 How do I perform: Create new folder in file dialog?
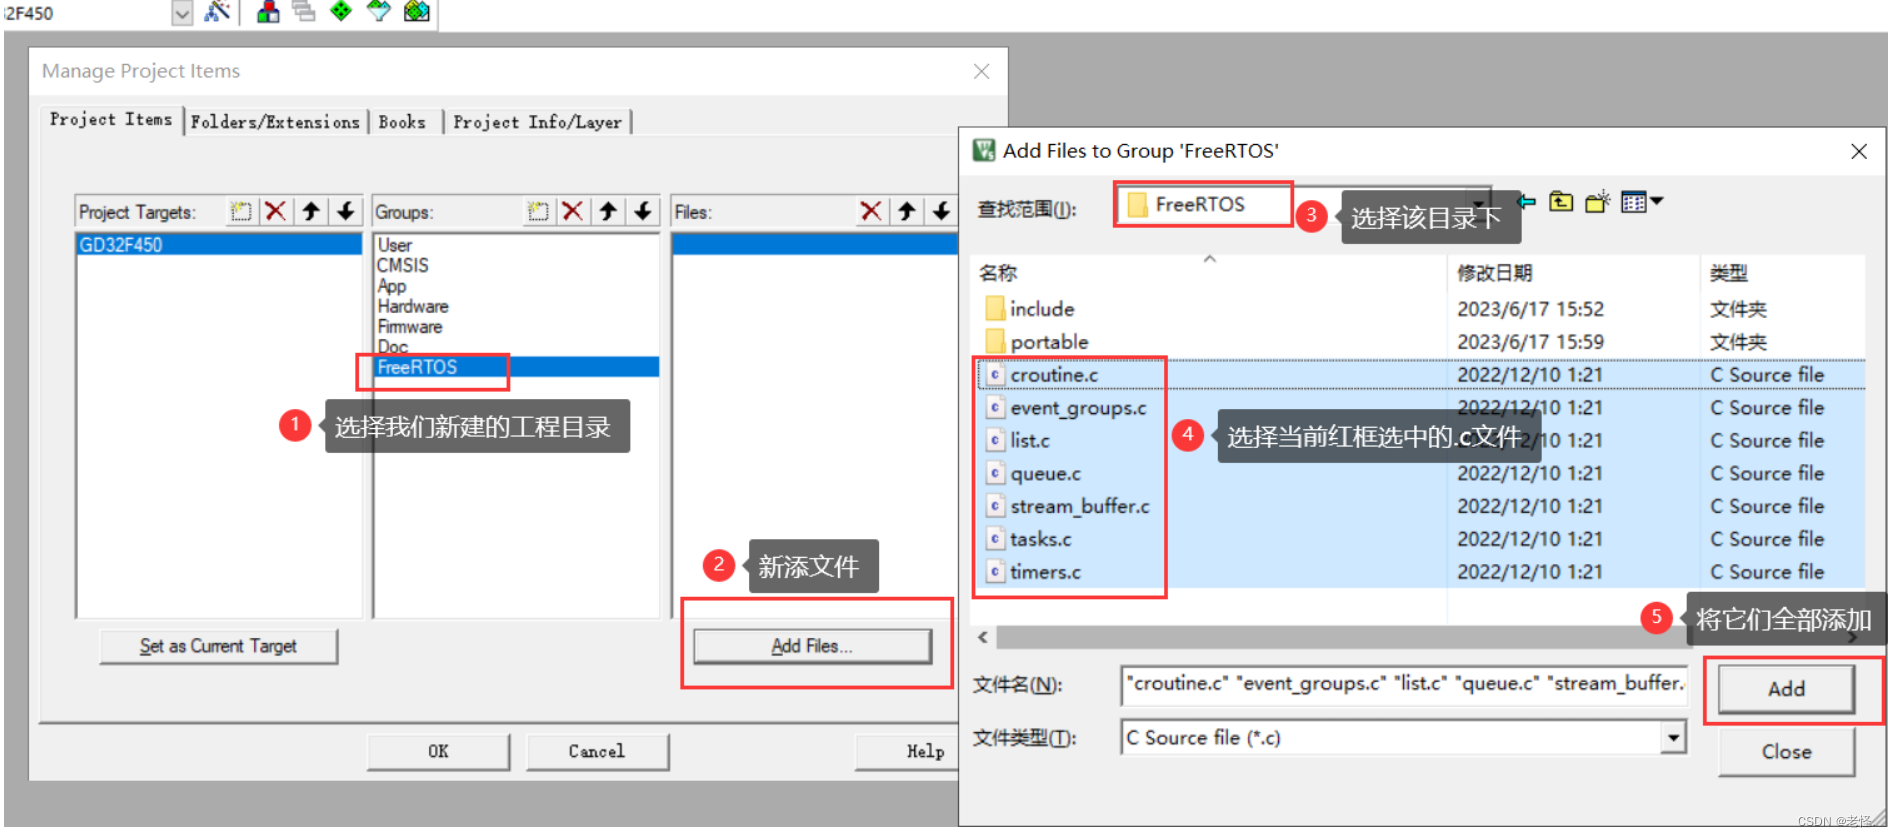point(1598,202)
